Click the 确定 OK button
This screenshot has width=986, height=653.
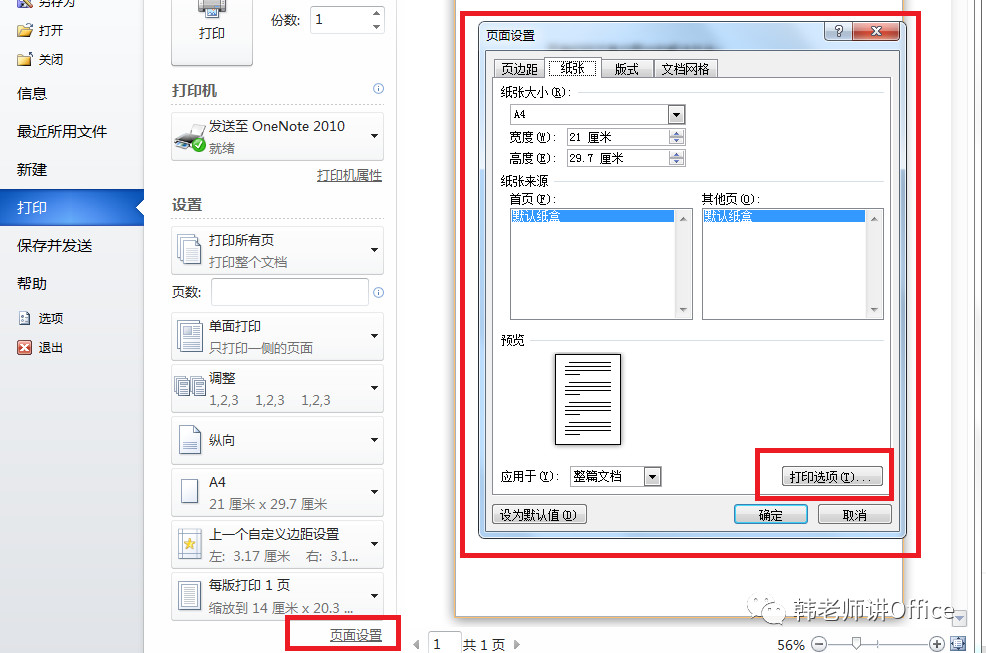pyautogui.click(x=770, y=513)
